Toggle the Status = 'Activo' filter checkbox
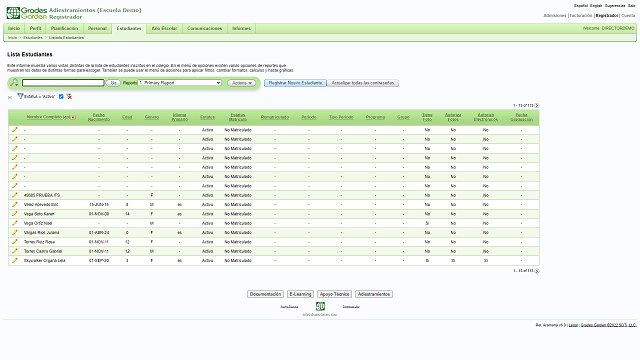 [61, 97]
